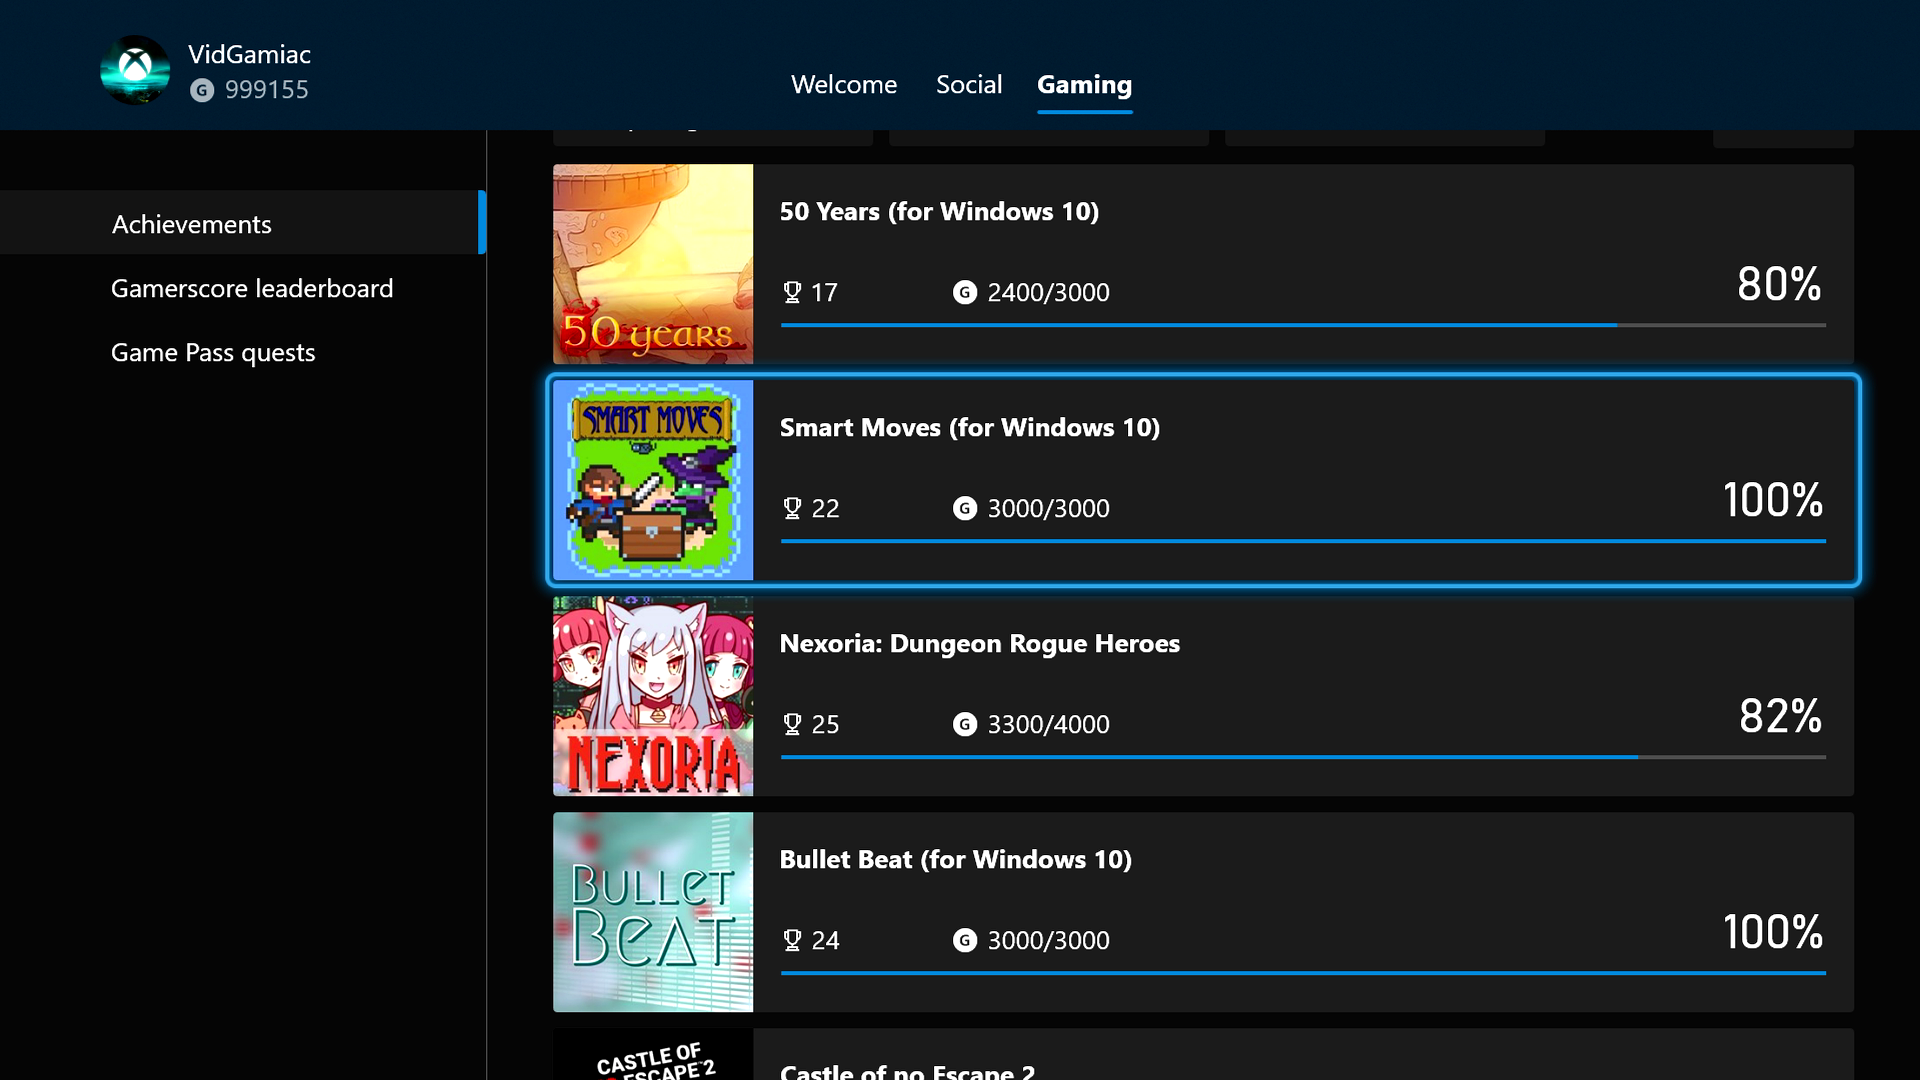This screenshot has height=1080, width=1920.
Task: Click trophy icon in 50 Years row
Action: tap(792, 292)
